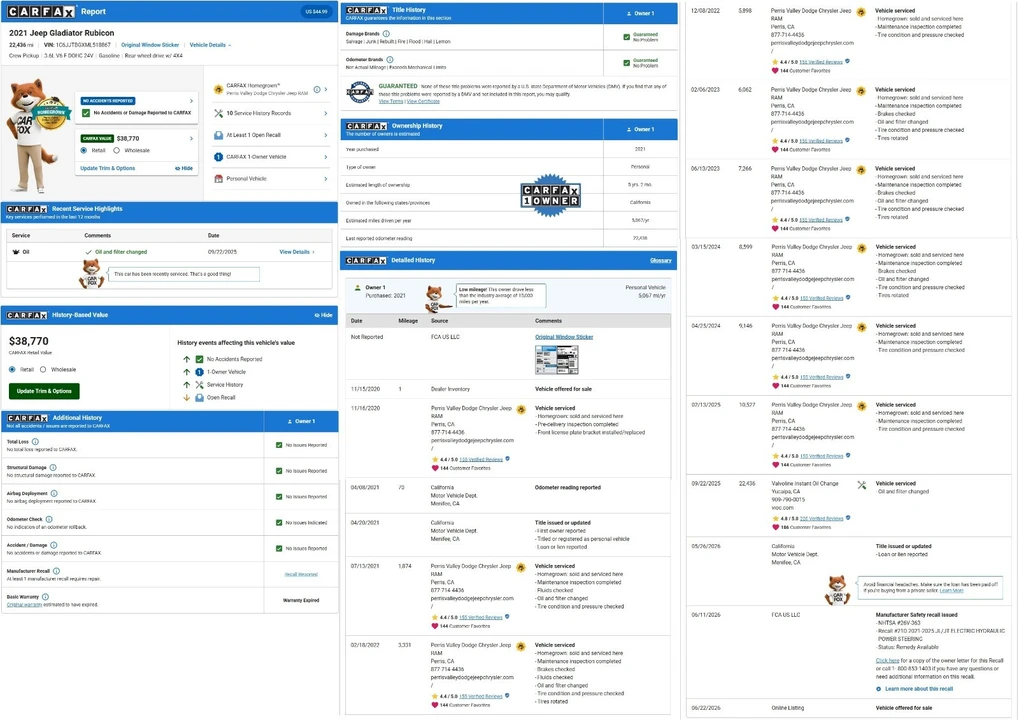Open the chevron on the CARFAX Homegrown row
The height and width of the screenshot is (720, 1019).
tap(326, 89)
